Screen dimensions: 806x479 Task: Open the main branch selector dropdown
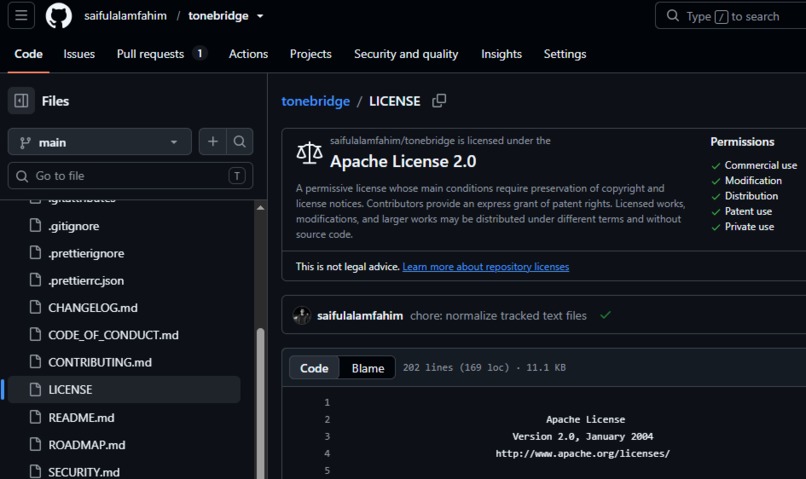100,142
